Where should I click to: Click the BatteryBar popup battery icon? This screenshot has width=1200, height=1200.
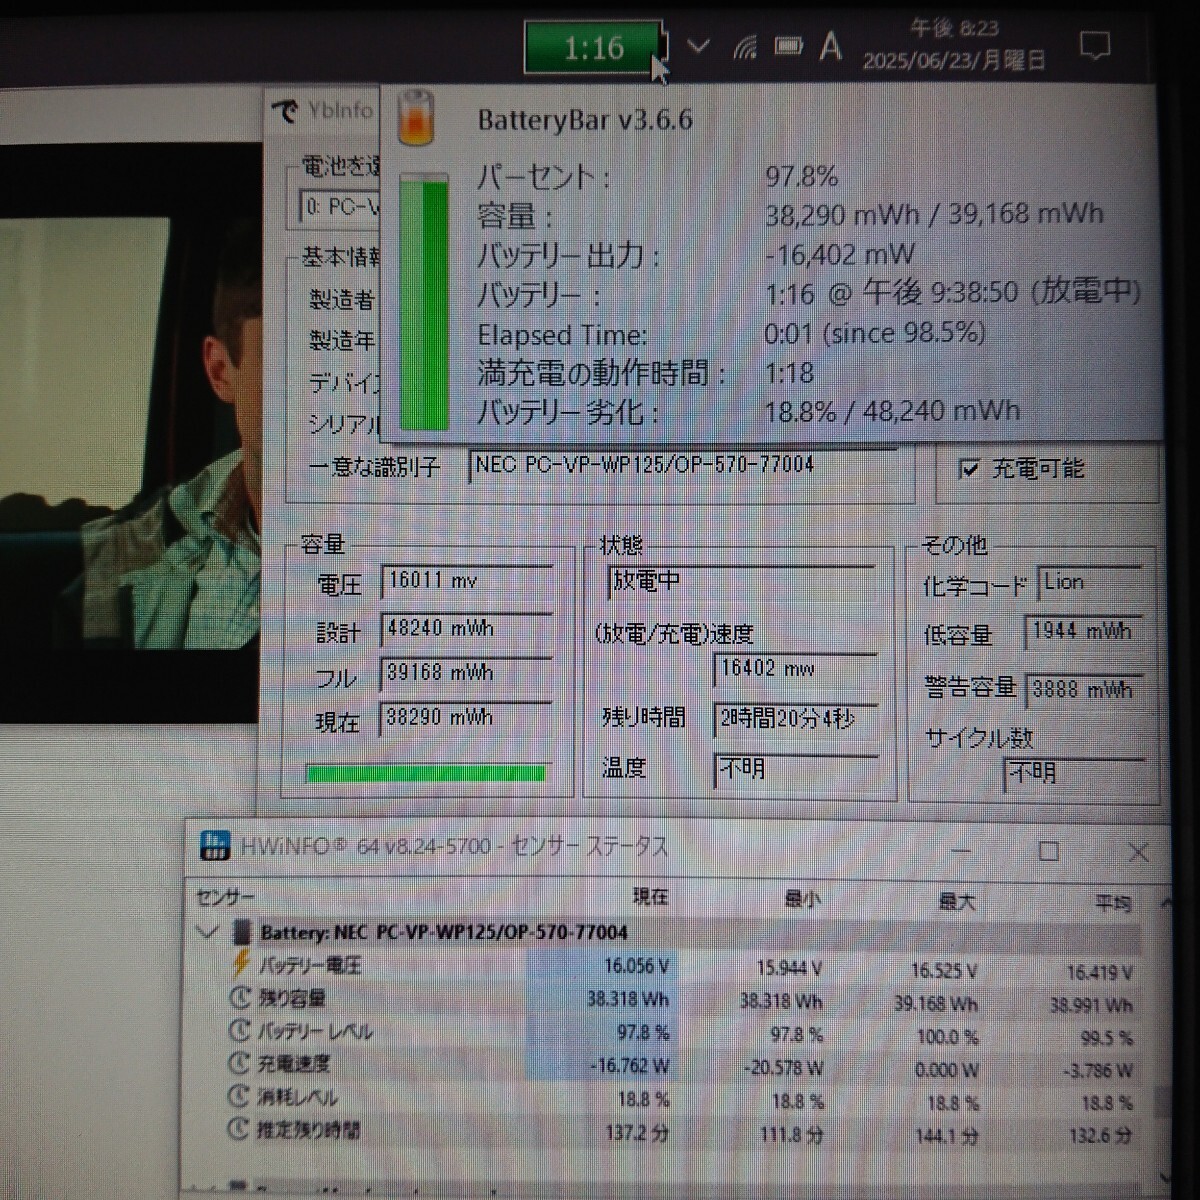click(x=416, y=119)
